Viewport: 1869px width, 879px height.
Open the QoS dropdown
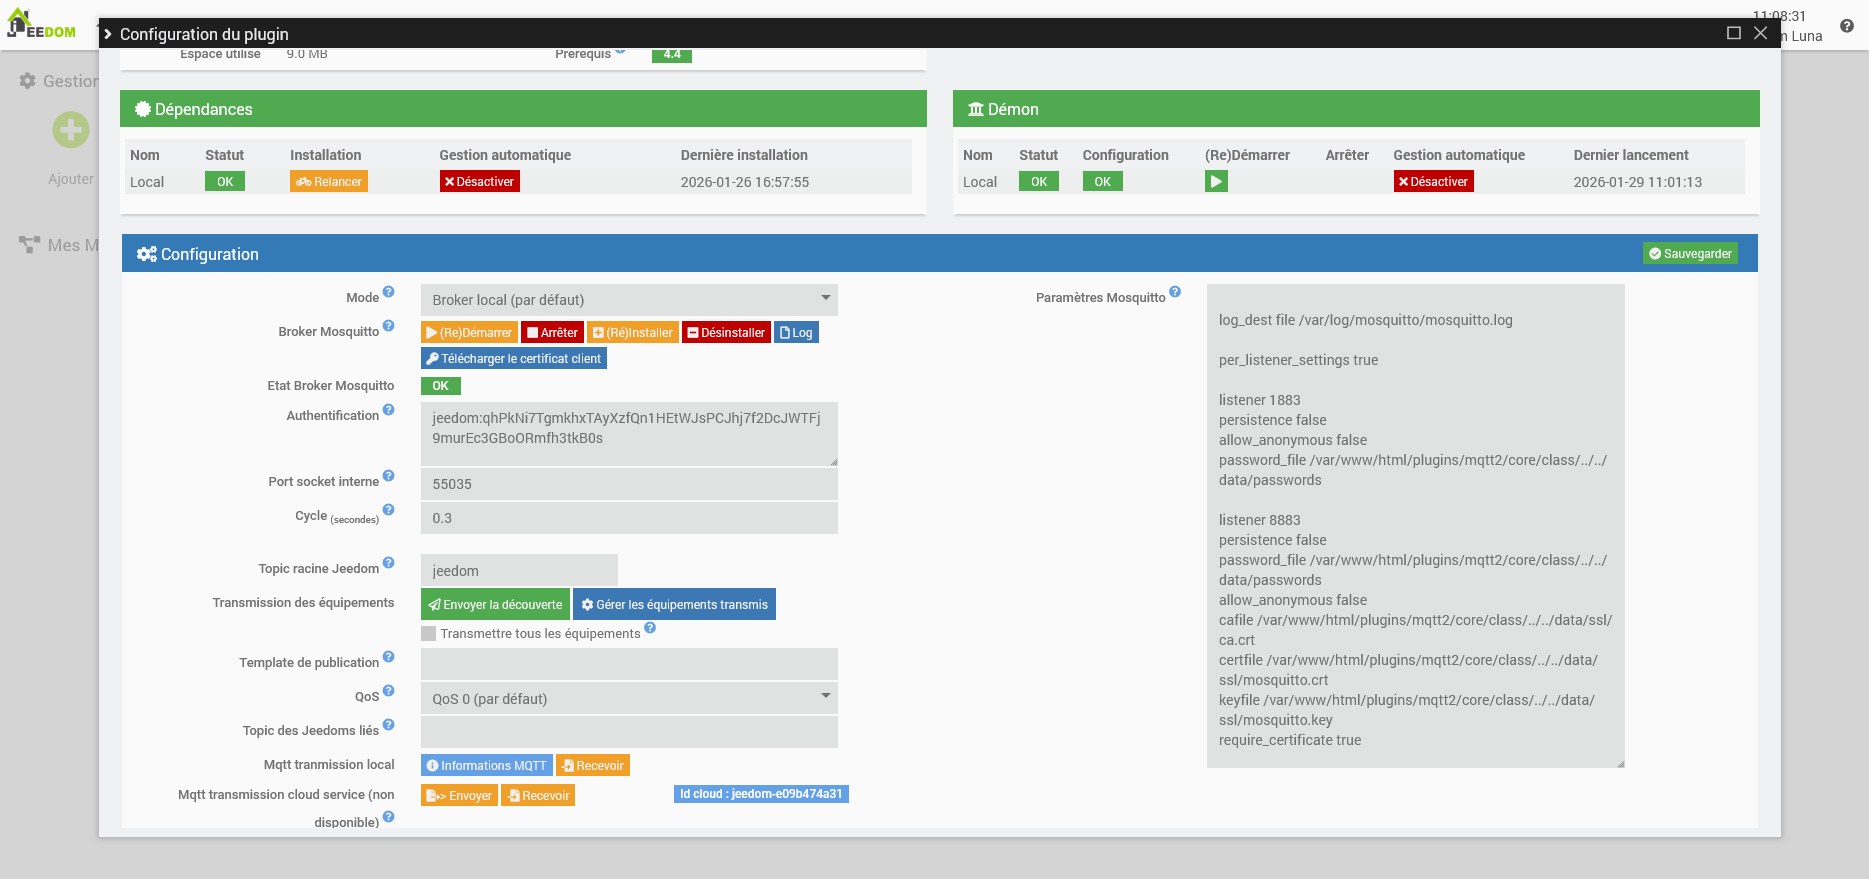pyautogui.click(x=629, y=699)
